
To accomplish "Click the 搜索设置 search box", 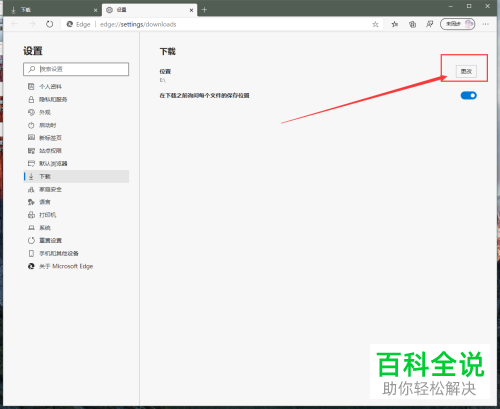I will point(76,69).
